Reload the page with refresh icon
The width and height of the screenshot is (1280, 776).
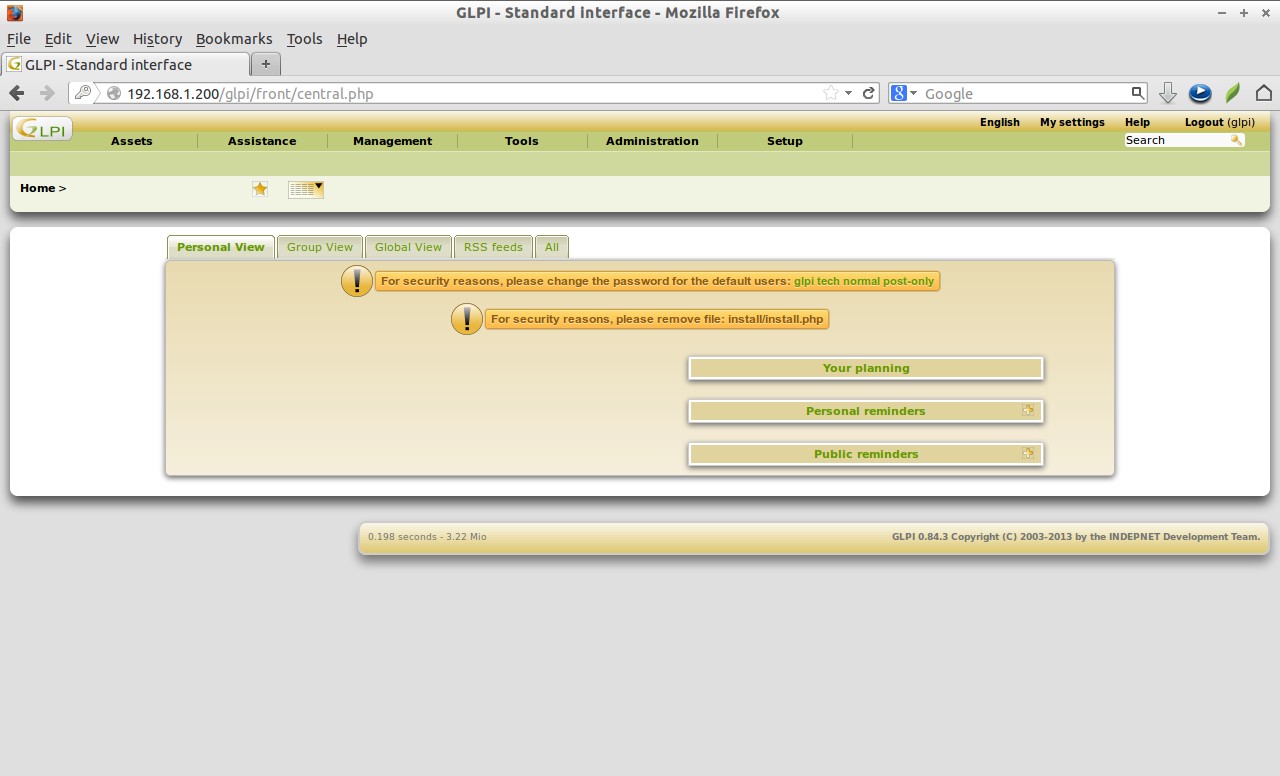click(x=869, y=93)
